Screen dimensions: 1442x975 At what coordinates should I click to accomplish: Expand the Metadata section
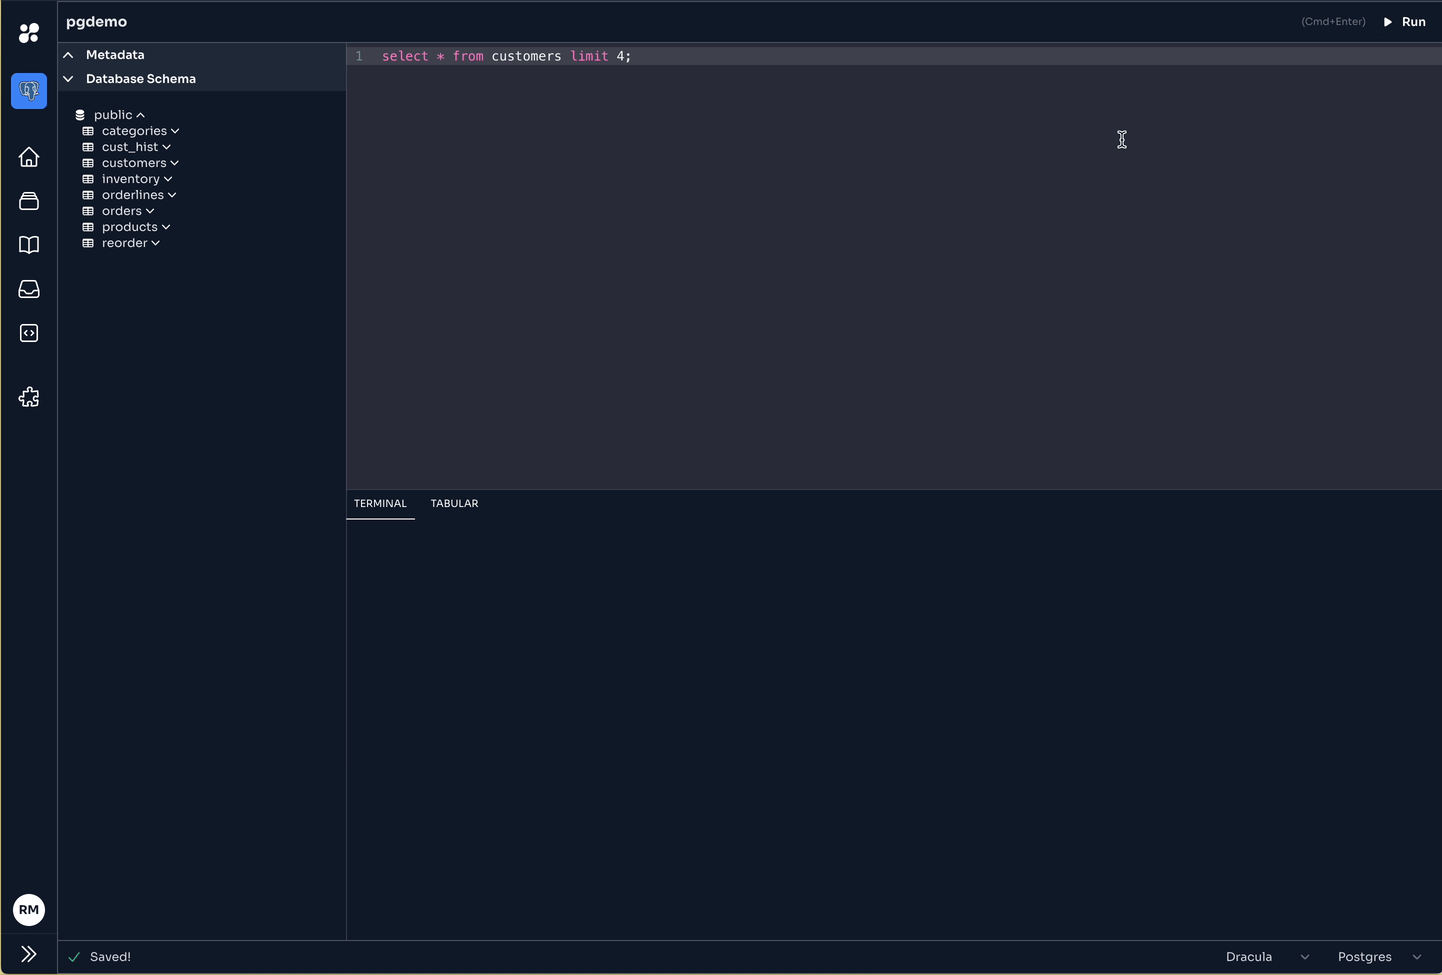[x=69, y=55]
